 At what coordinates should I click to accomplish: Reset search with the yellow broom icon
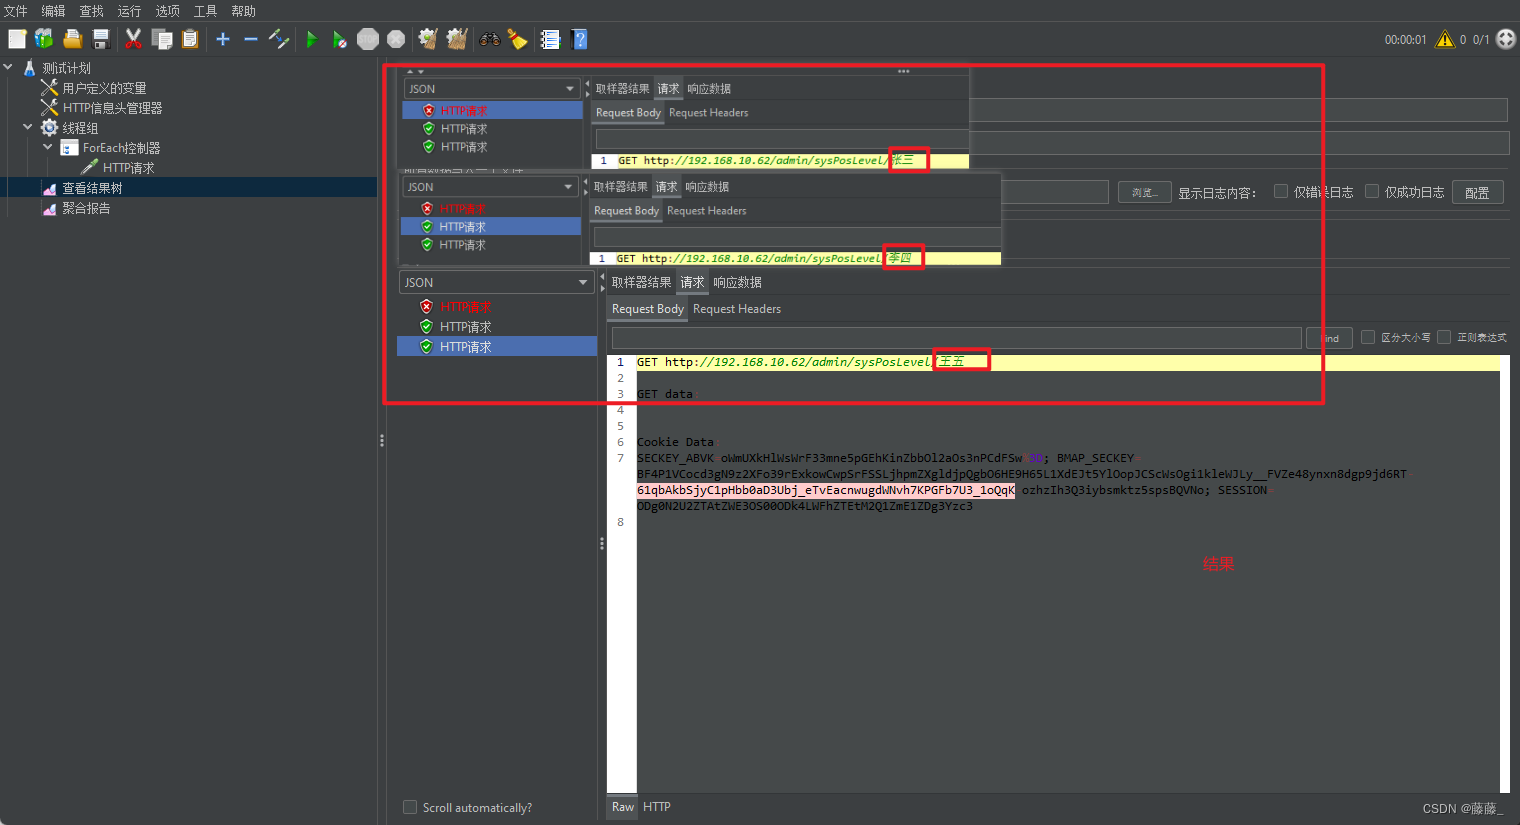517,39
